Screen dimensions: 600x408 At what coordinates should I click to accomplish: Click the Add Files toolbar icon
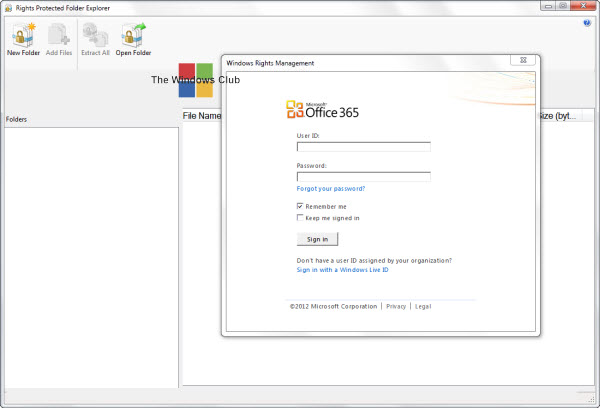click(59, 39)
